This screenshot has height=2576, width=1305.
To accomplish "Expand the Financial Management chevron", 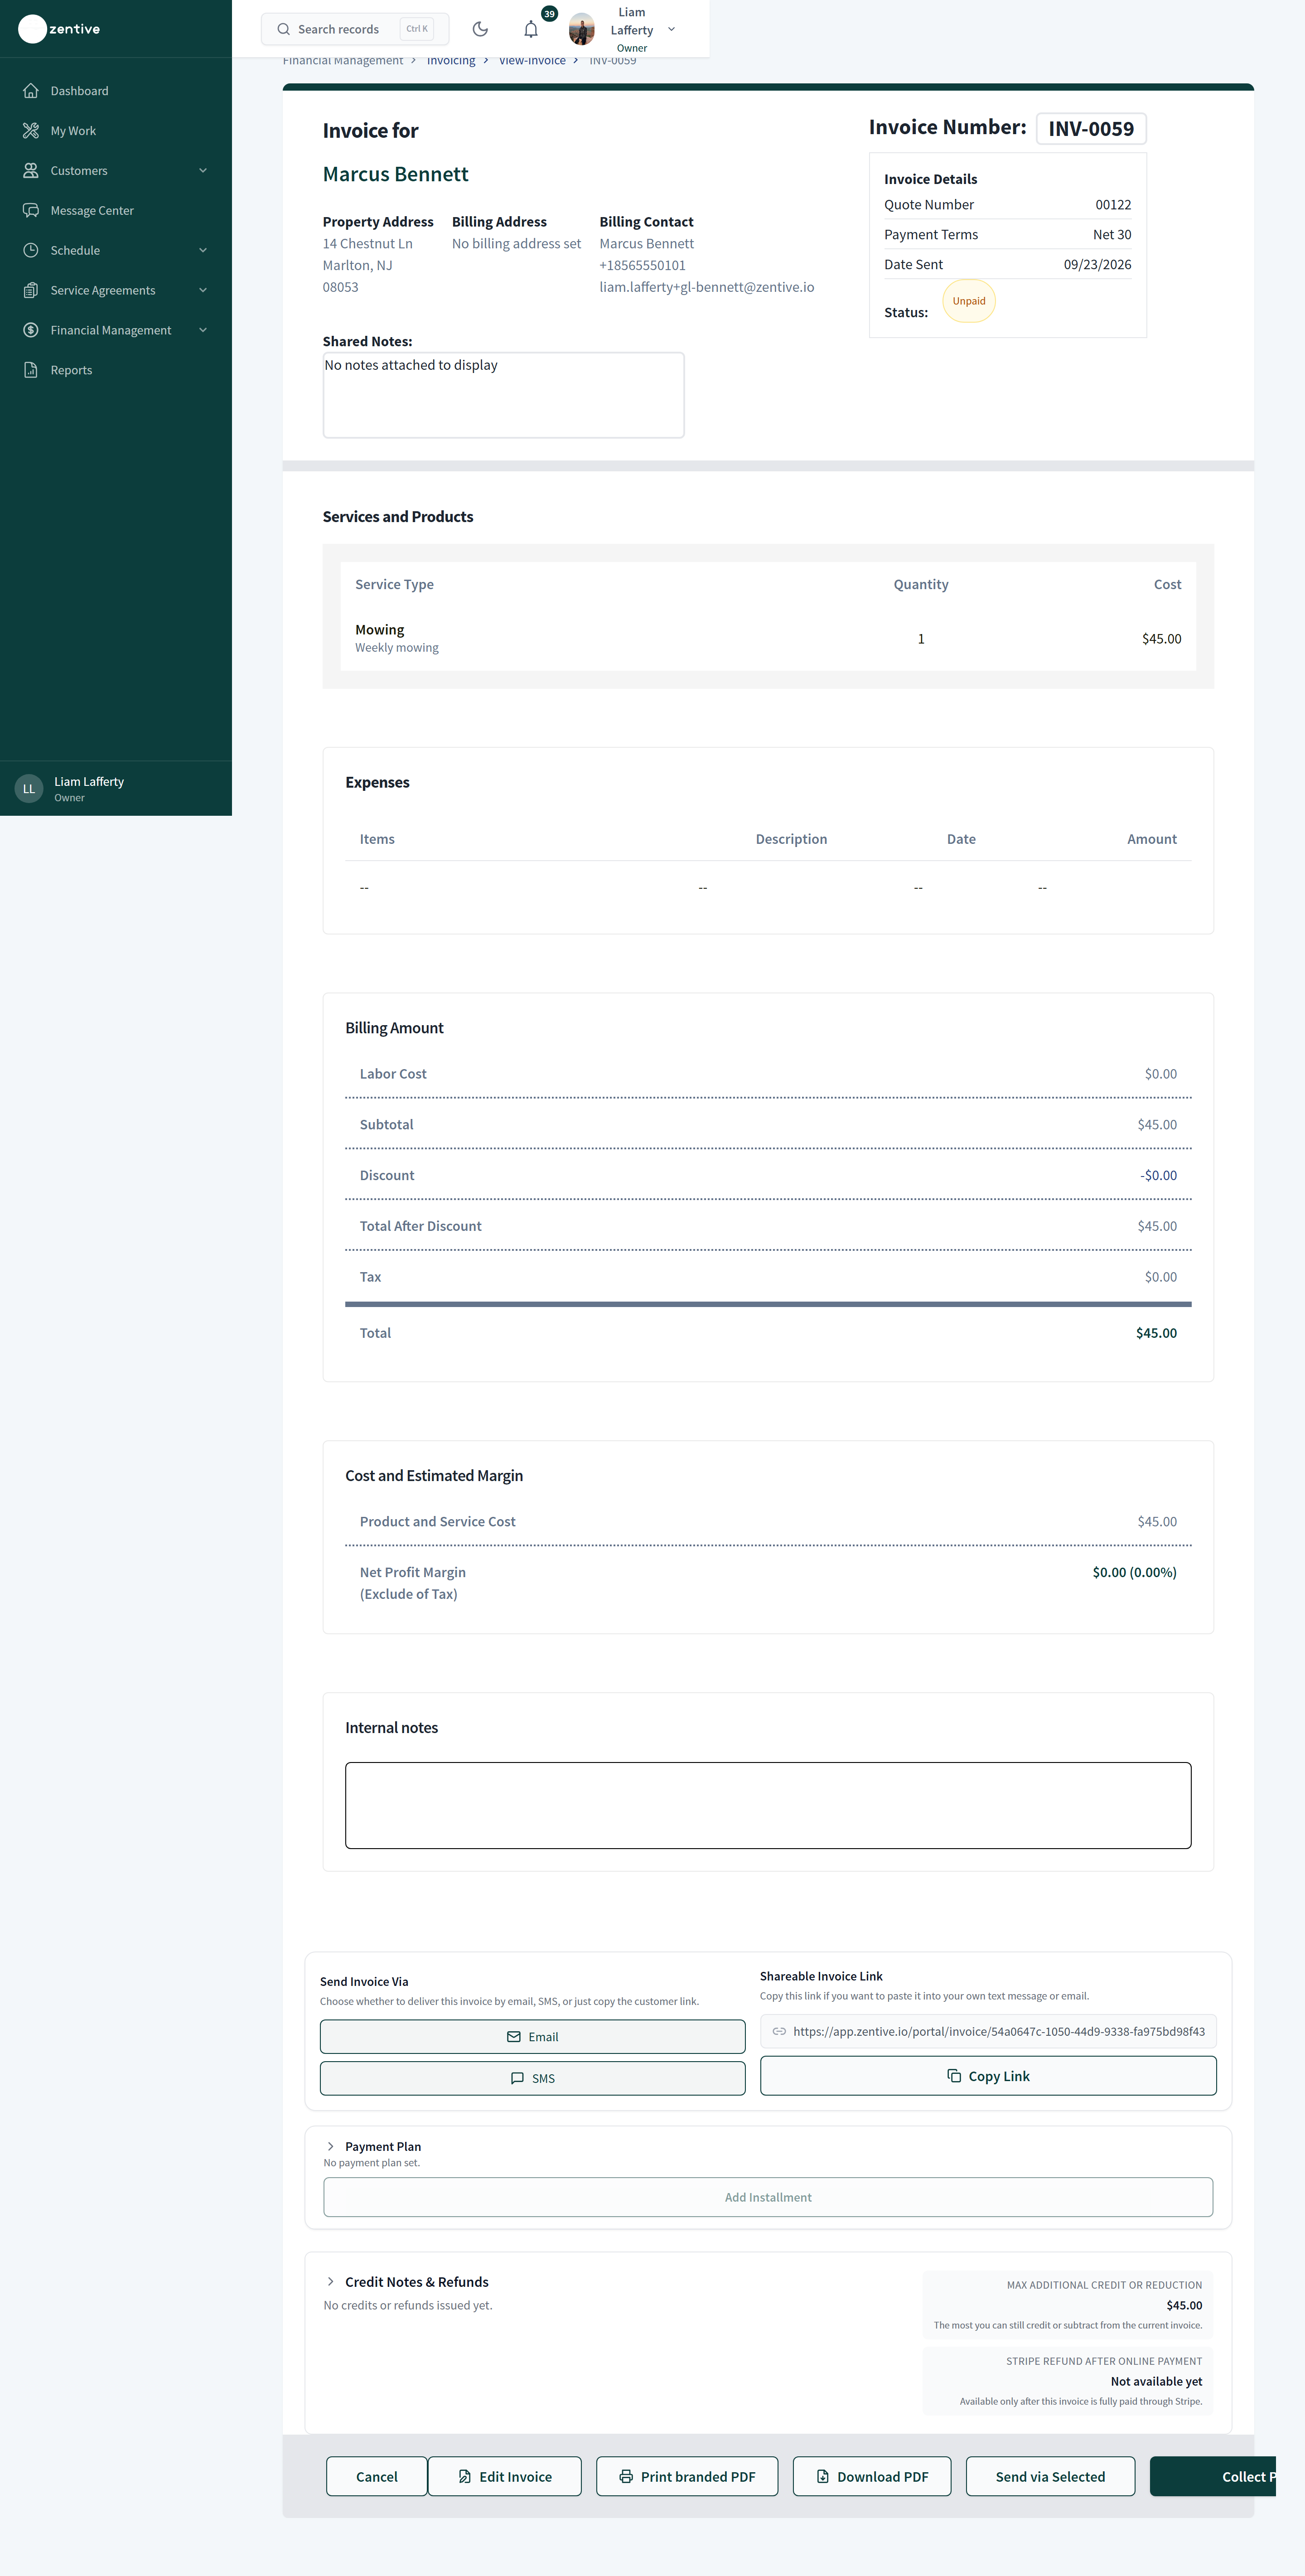I will click(x=203, y=330).
